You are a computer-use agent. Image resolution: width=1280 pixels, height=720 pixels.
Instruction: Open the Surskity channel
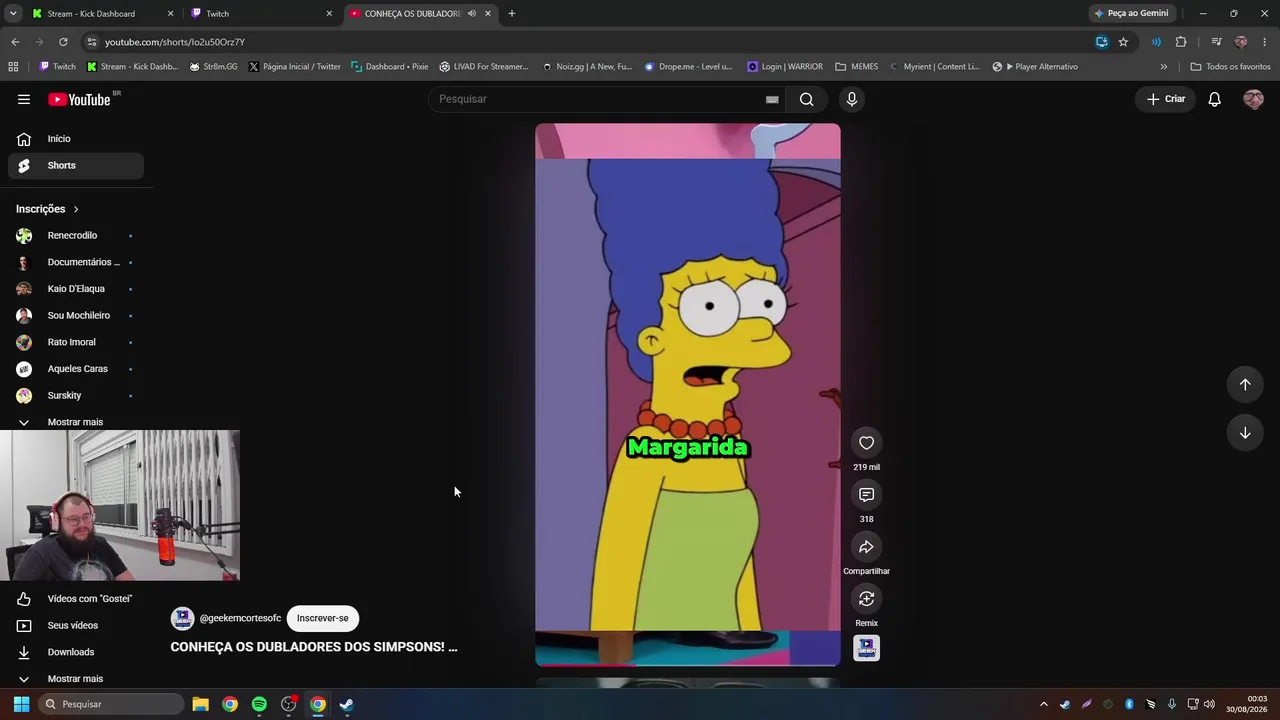76,396
